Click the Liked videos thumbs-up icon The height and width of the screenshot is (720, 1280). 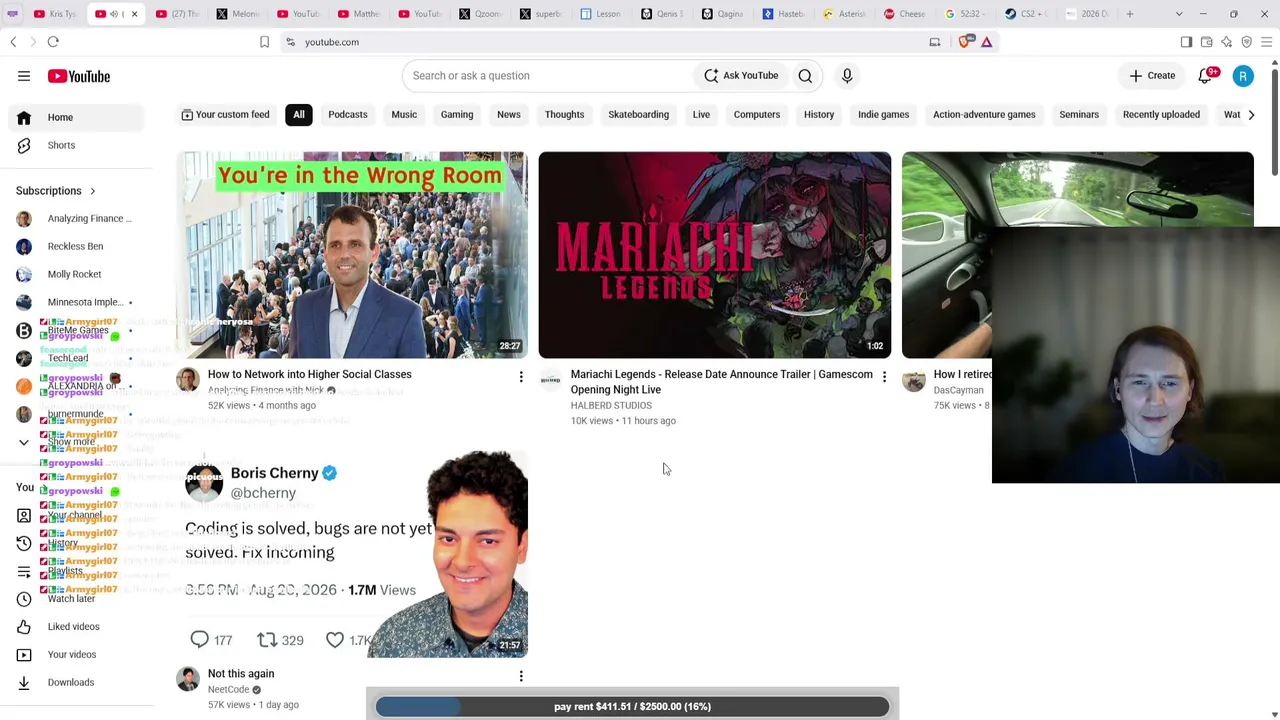(24, 627)
